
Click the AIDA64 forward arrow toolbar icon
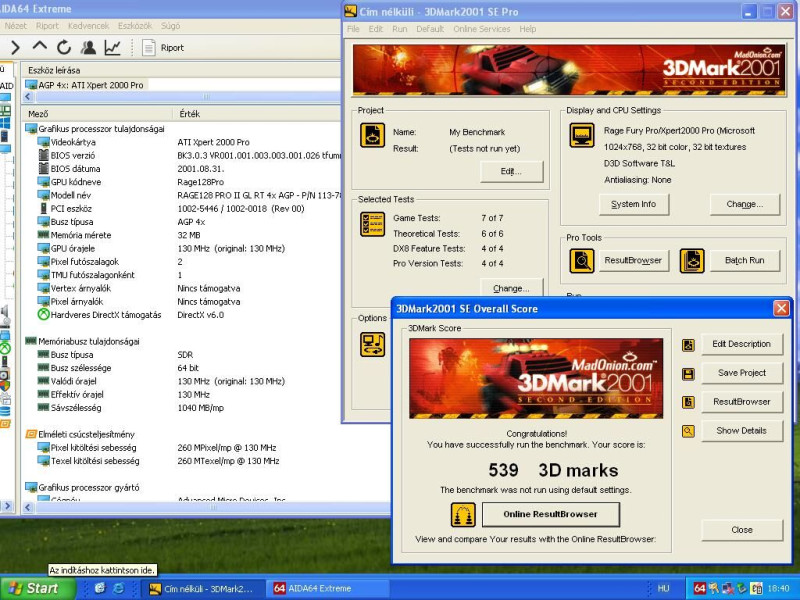coord(15,47)
